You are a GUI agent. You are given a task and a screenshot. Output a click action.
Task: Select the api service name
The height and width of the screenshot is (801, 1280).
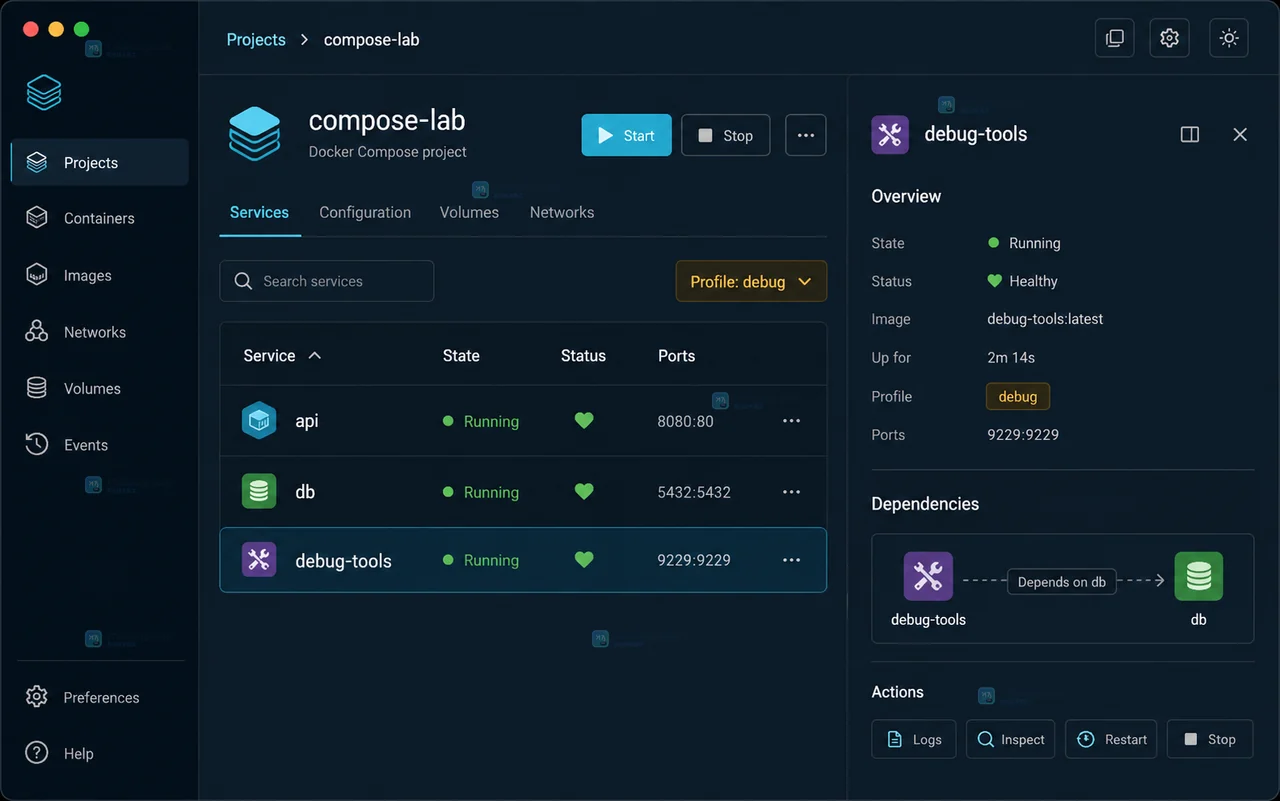coord(307,421)
